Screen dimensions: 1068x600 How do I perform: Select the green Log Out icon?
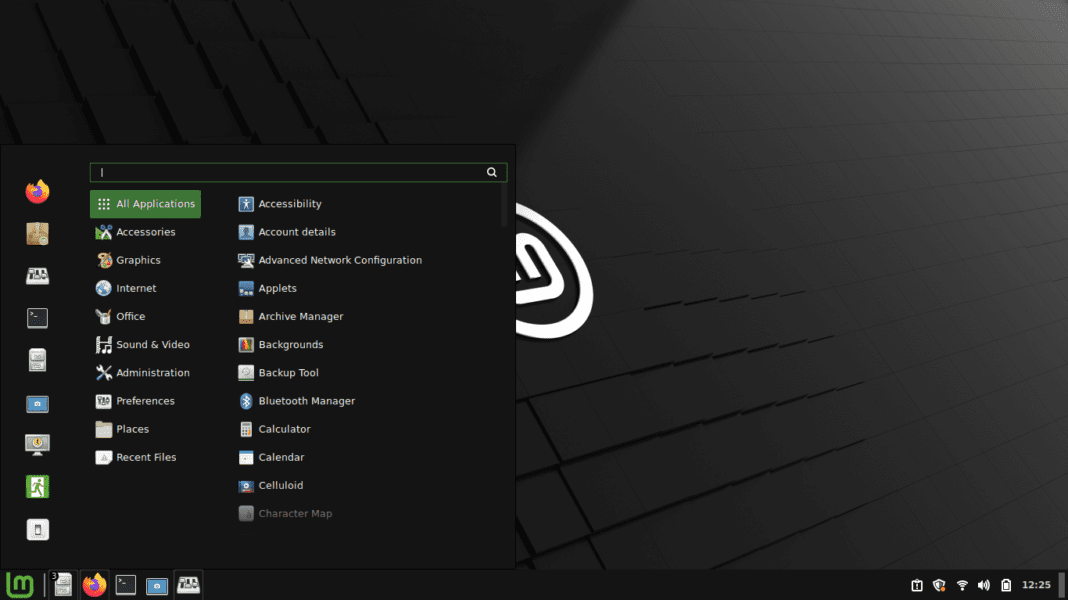(x=37, y=486)
